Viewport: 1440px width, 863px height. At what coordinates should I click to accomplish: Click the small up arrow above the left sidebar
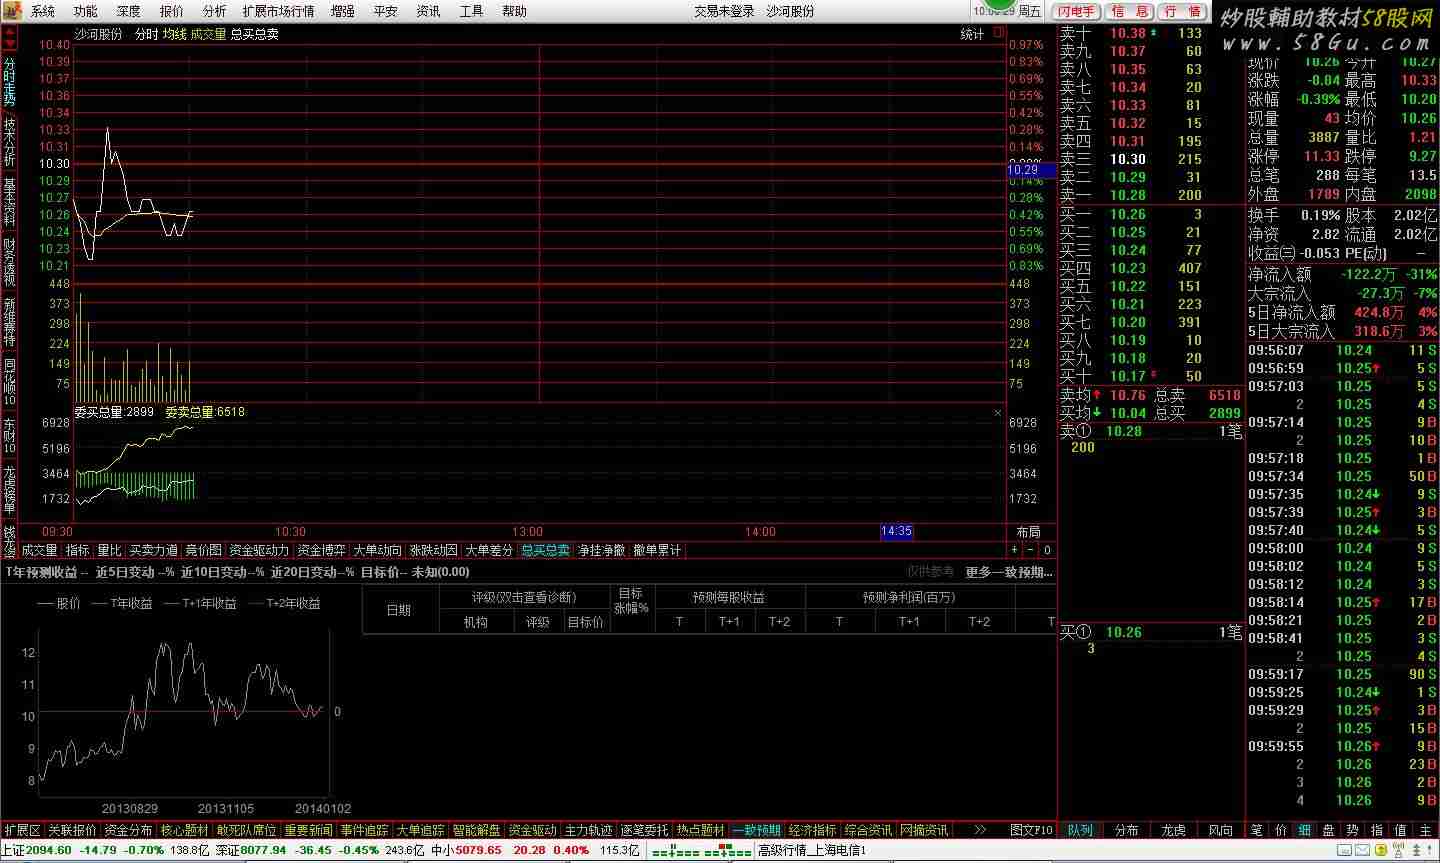point(9,30)
